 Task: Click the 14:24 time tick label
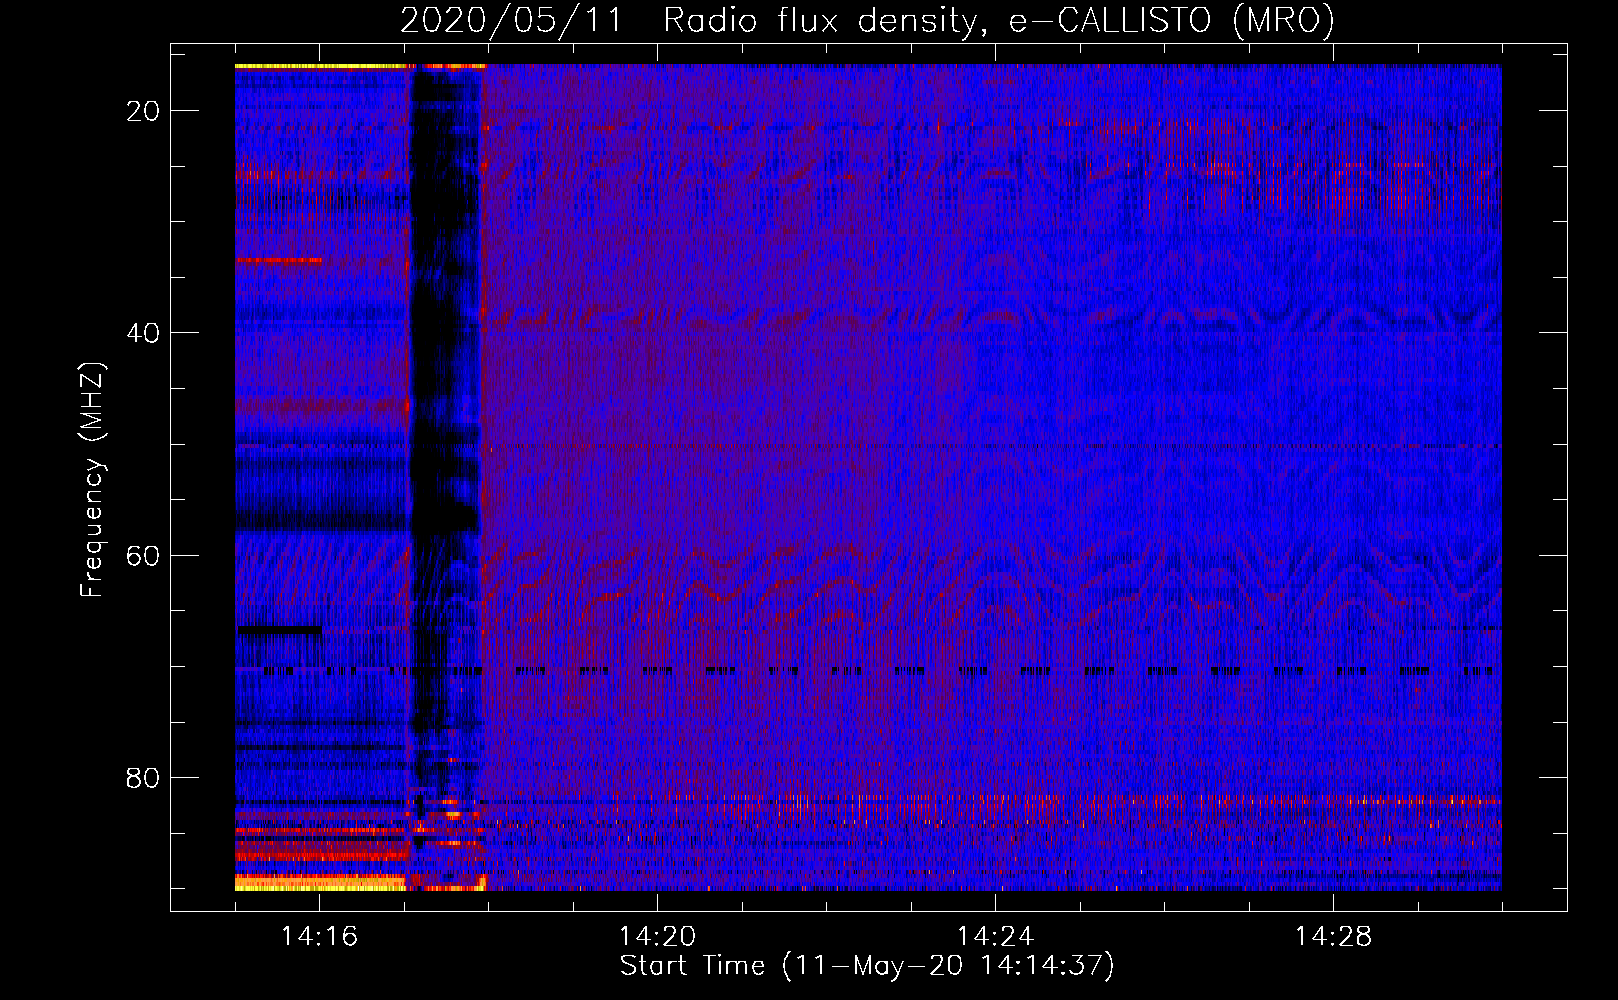pos(995,937)
